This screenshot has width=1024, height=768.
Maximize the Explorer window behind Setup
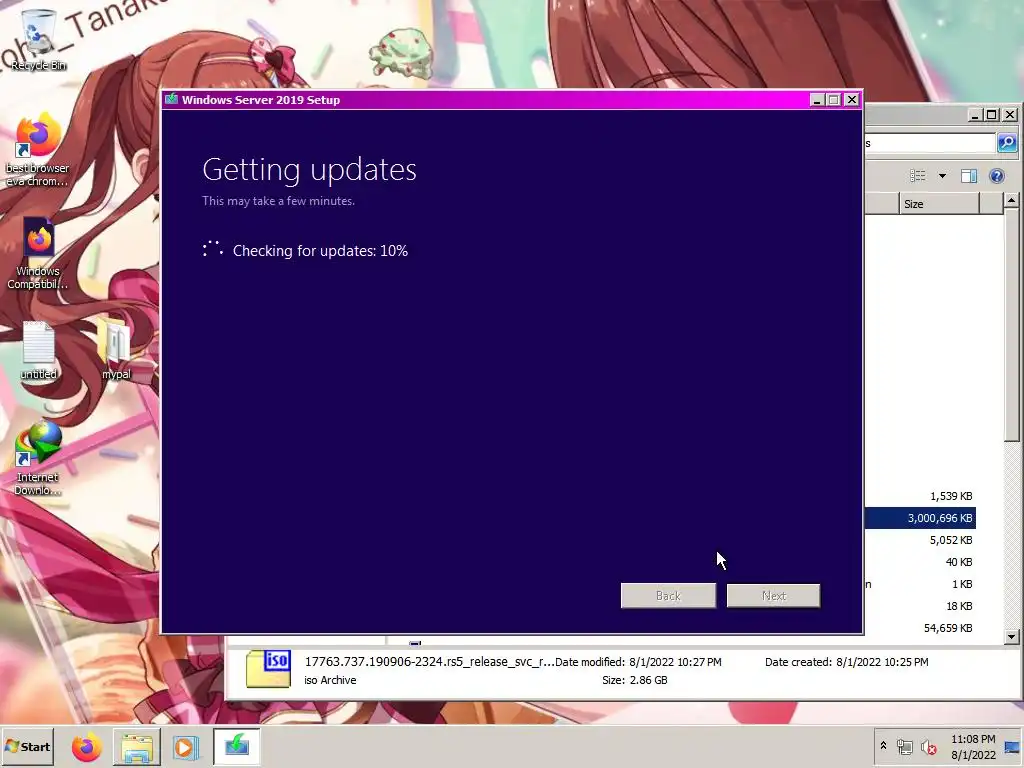point(991,115)
